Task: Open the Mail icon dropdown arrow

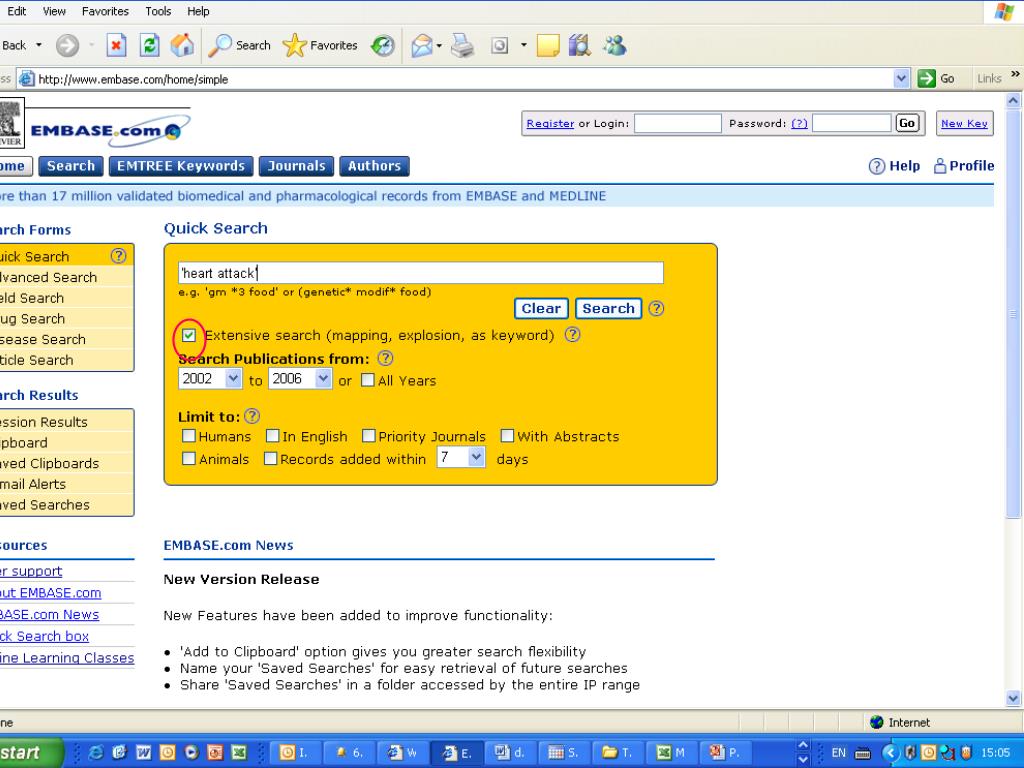Action: point(439,45)
